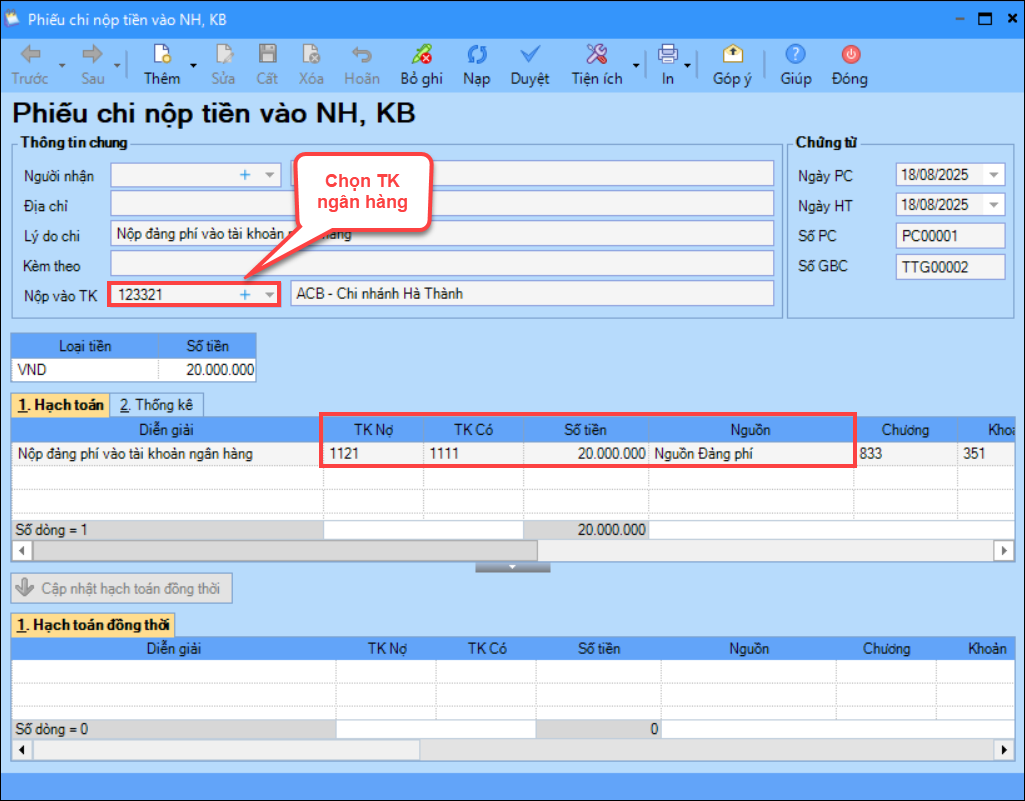Undo changes with Hoãn icon
1025x801 pixels.
tap(361, 54)
